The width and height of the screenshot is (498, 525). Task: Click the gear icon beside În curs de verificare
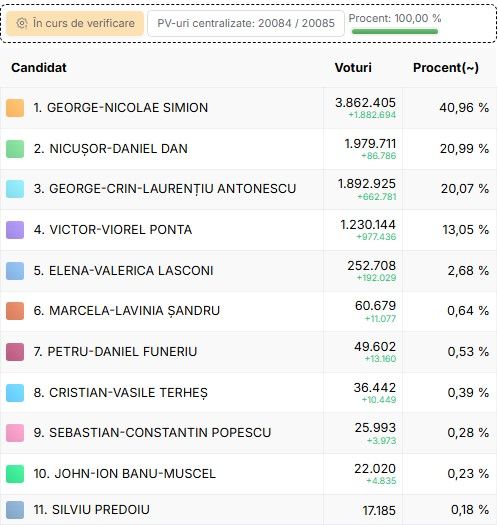click(22, 23)
